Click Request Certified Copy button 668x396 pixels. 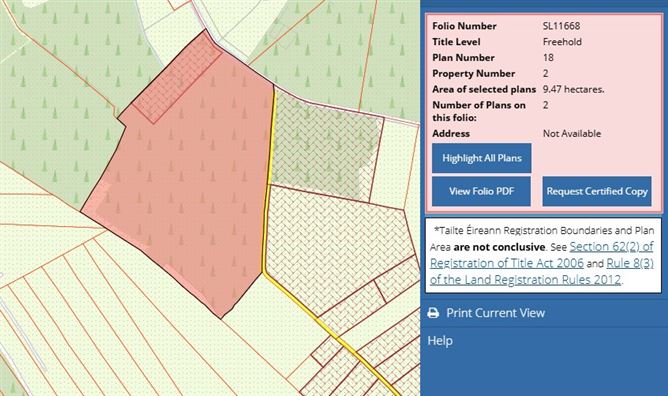[597, 191]
